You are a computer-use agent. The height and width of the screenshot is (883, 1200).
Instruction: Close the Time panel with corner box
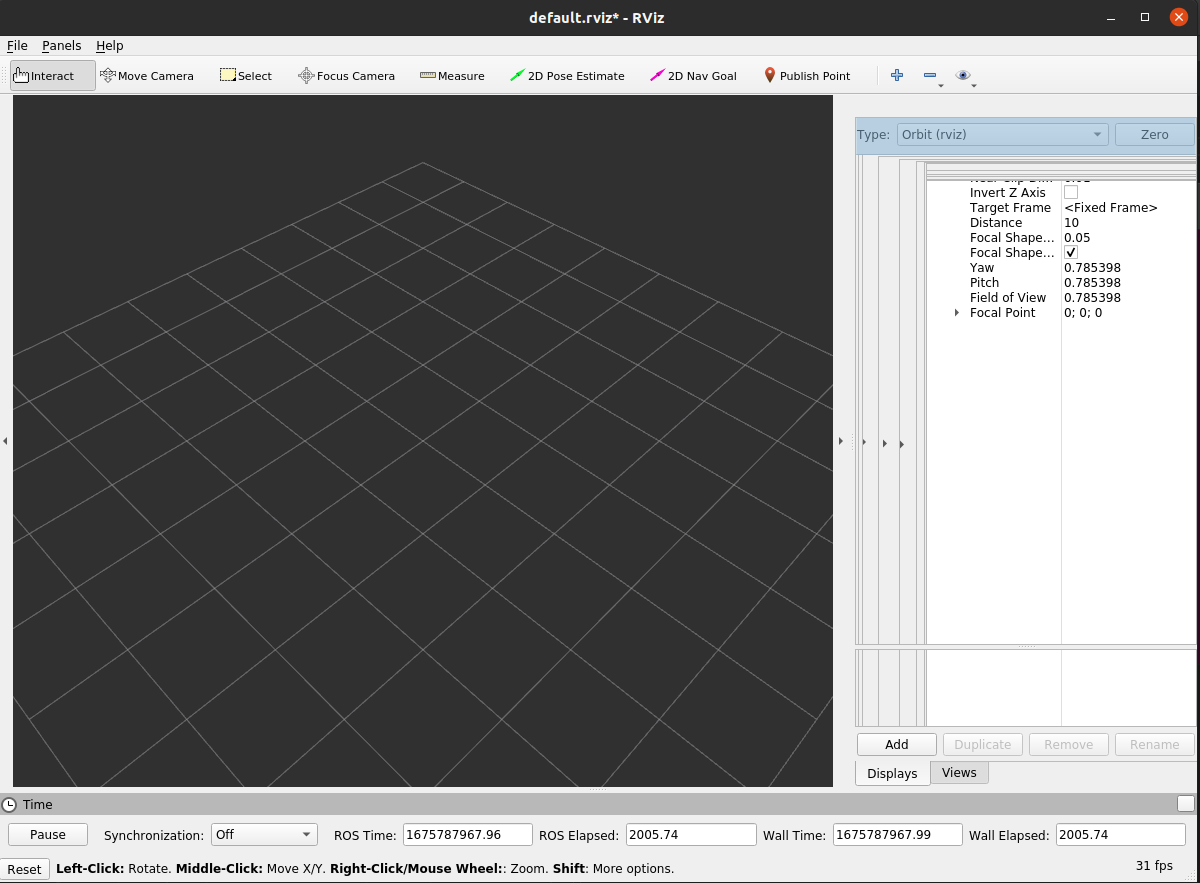tap(1186, 804)
